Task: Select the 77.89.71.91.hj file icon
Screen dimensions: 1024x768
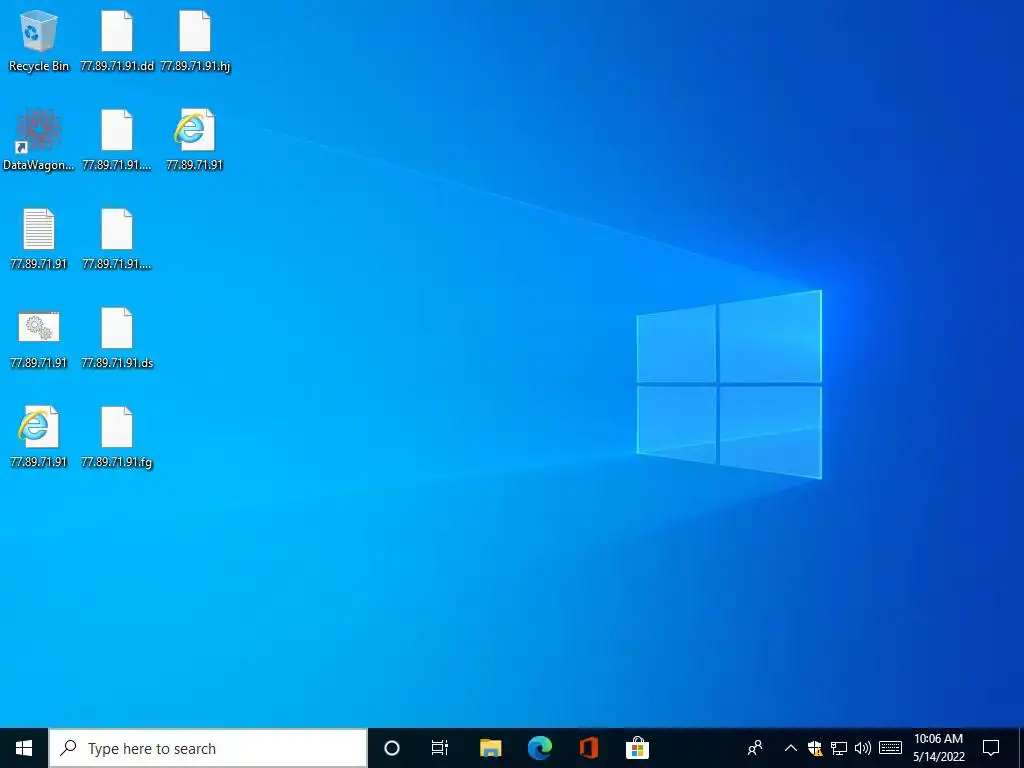Action: coord(195,40)
